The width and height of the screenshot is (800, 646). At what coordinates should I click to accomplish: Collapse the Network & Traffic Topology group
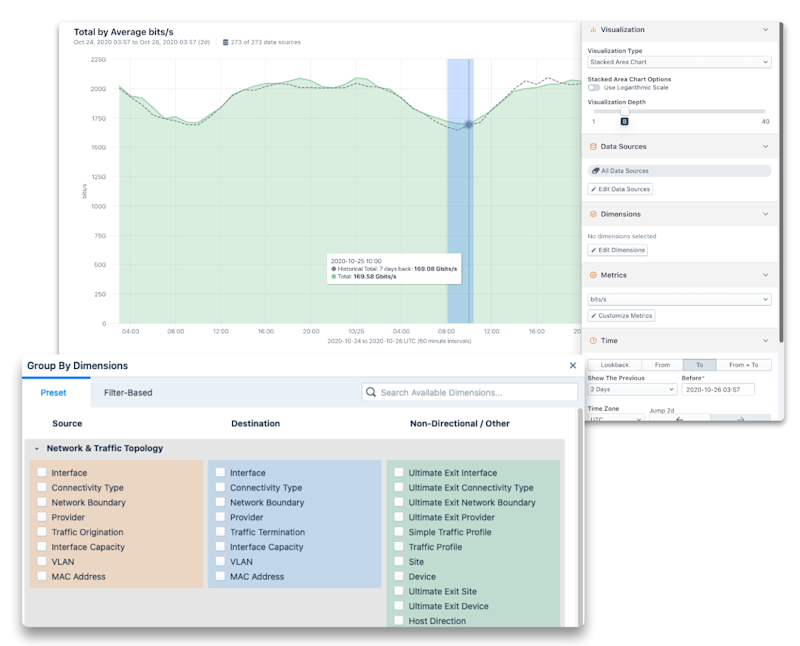coord(37,449)
